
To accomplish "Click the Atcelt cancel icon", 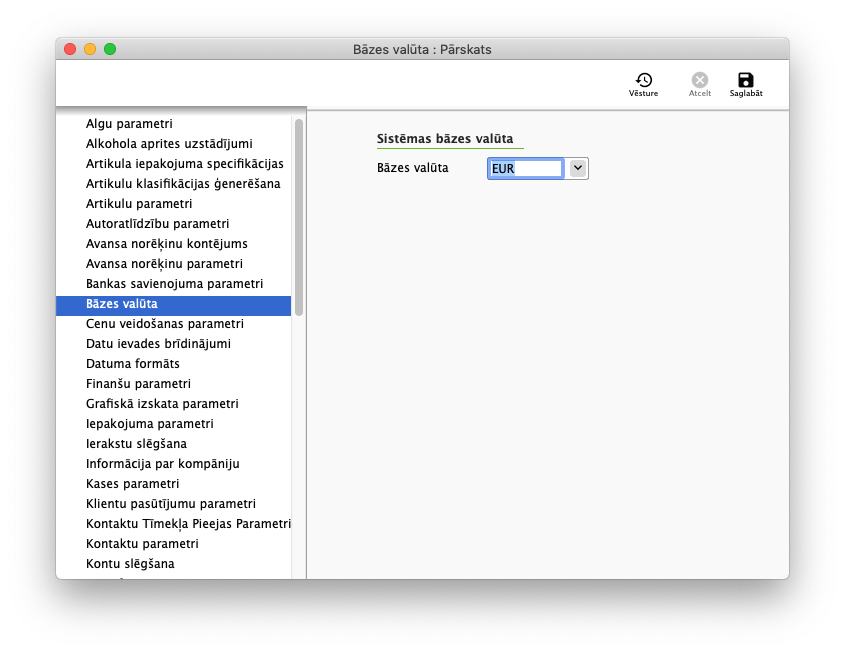I will pyautogui.click(x=699, y=85).
